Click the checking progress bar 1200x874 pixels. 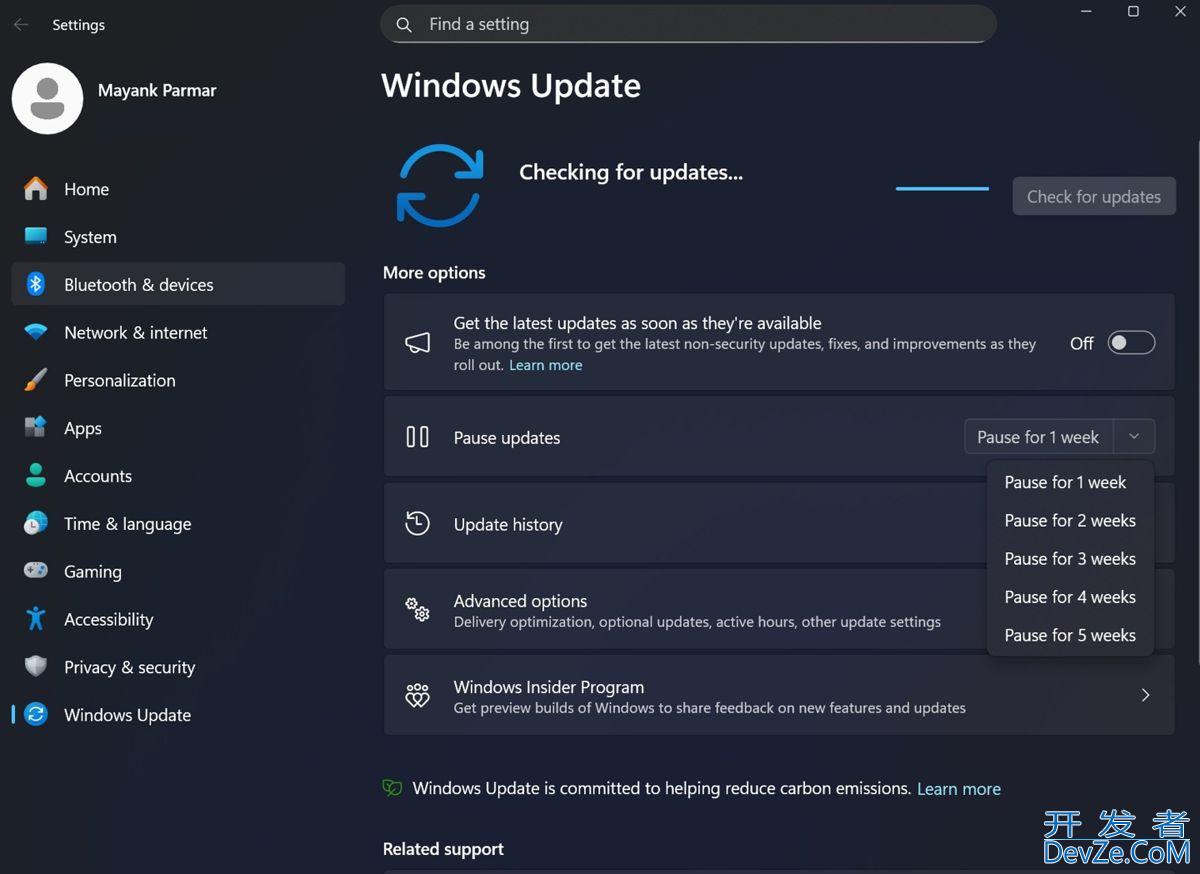click(x=942, y=188)
